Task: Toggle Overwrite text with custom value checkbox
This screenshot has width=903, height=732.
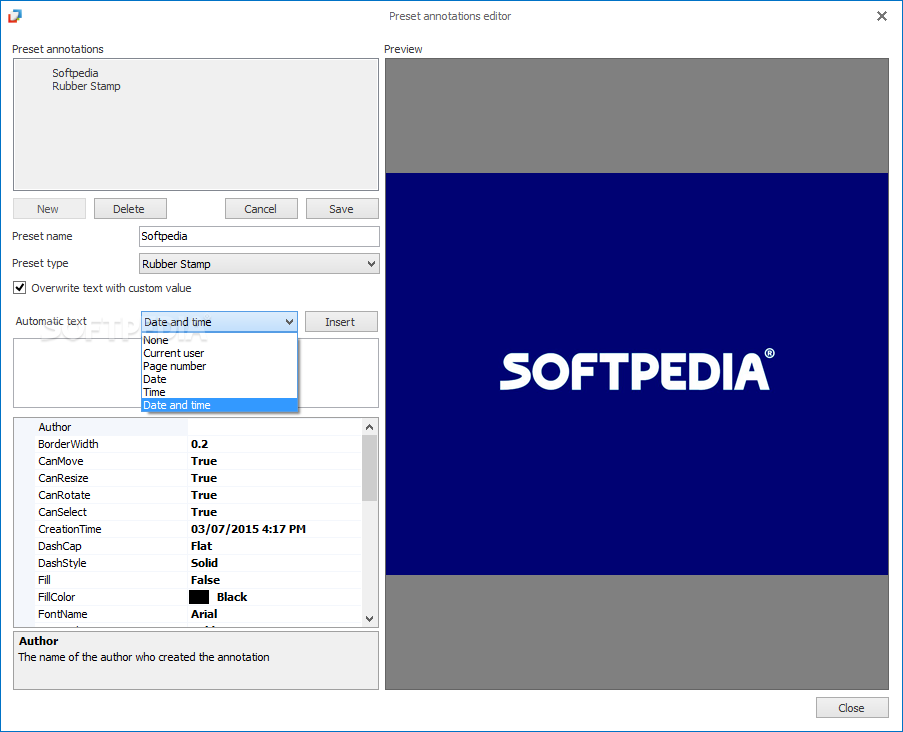Action: pos(20,287)
